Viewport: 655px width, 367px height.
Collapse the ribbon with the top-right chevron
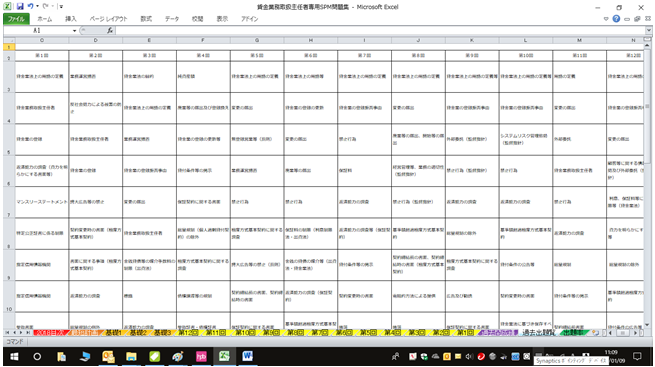pyautogui.click(x=606, y=19)
